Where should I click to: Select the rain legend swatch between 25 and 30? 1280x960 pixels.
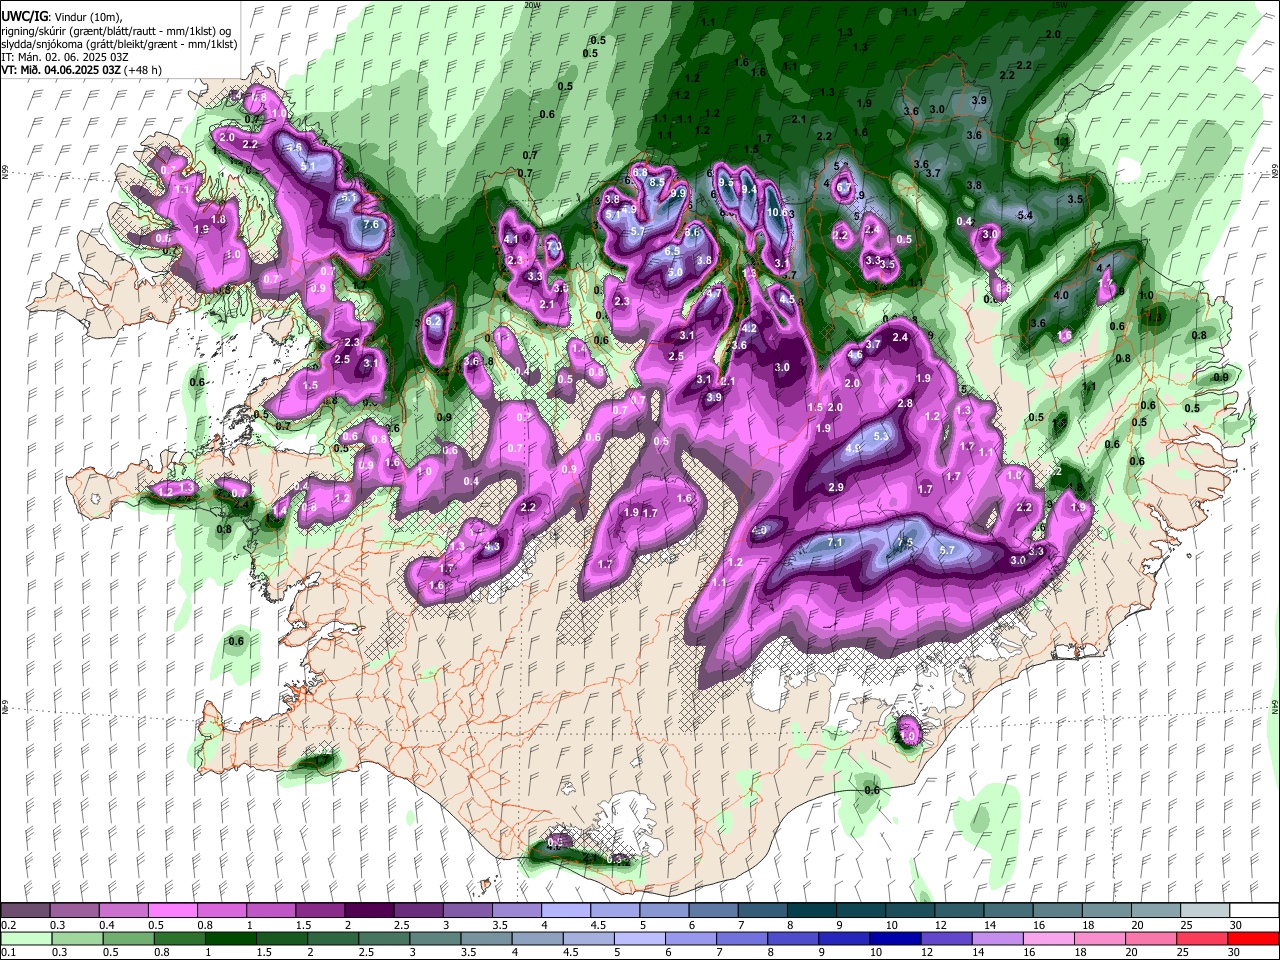(x=1202, y=938)
